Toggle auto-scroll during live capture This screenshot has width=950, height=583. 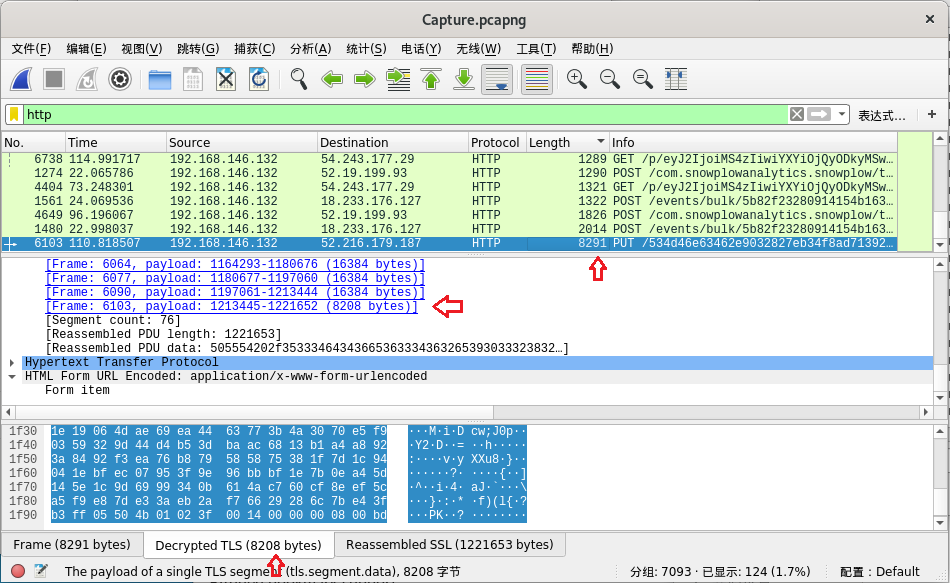[x=497, y=79]
